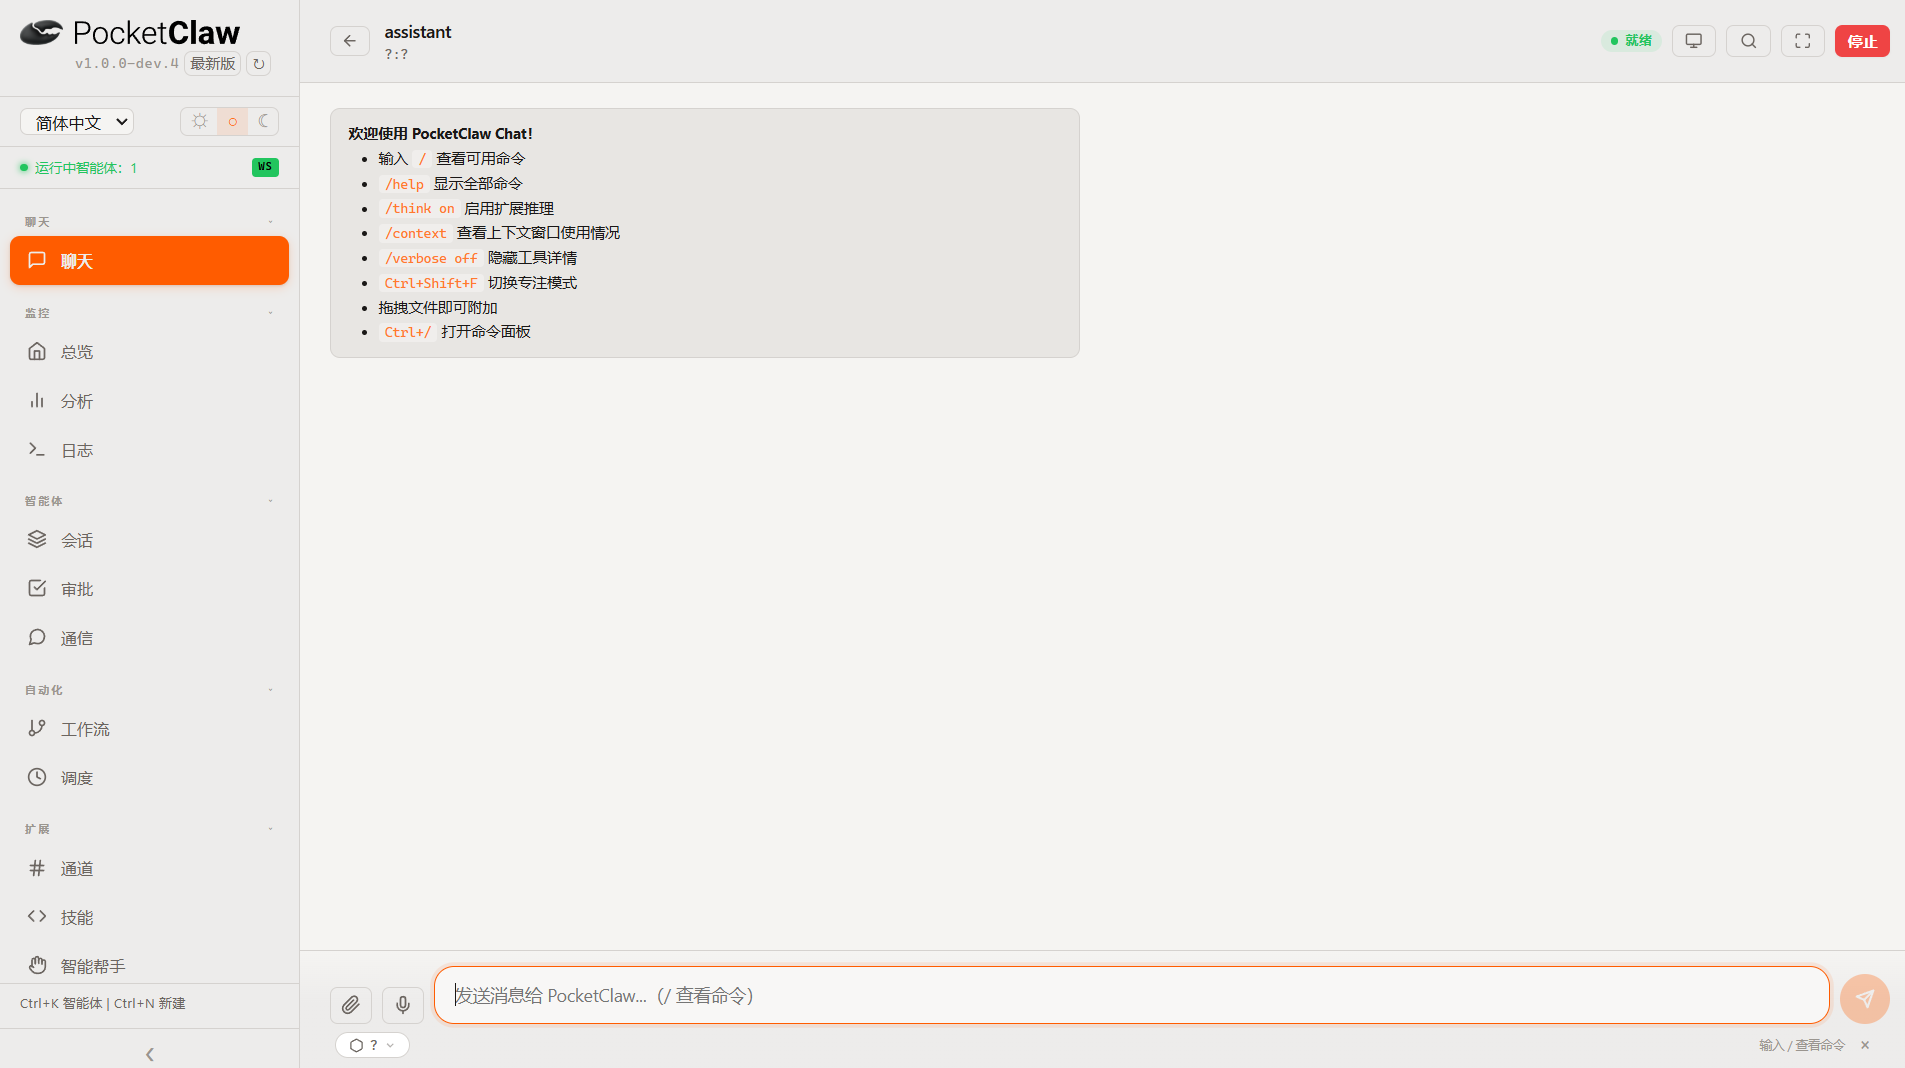Go to 通道 channels page

coord(149,868)
